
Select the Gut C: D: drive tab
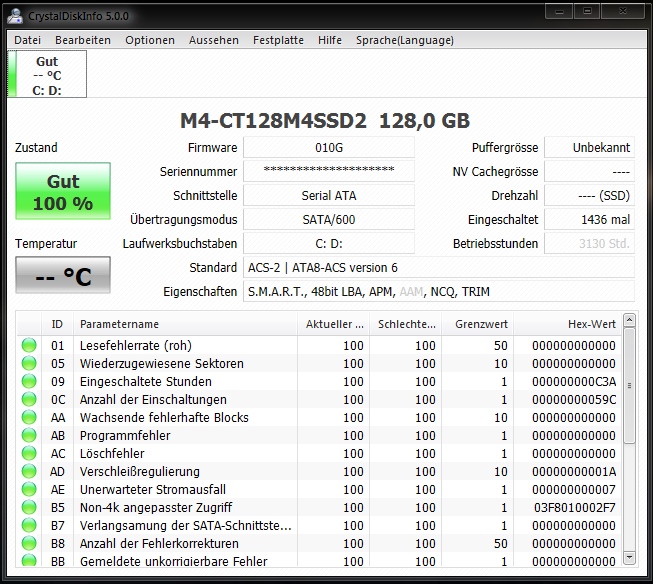point(47,74)
